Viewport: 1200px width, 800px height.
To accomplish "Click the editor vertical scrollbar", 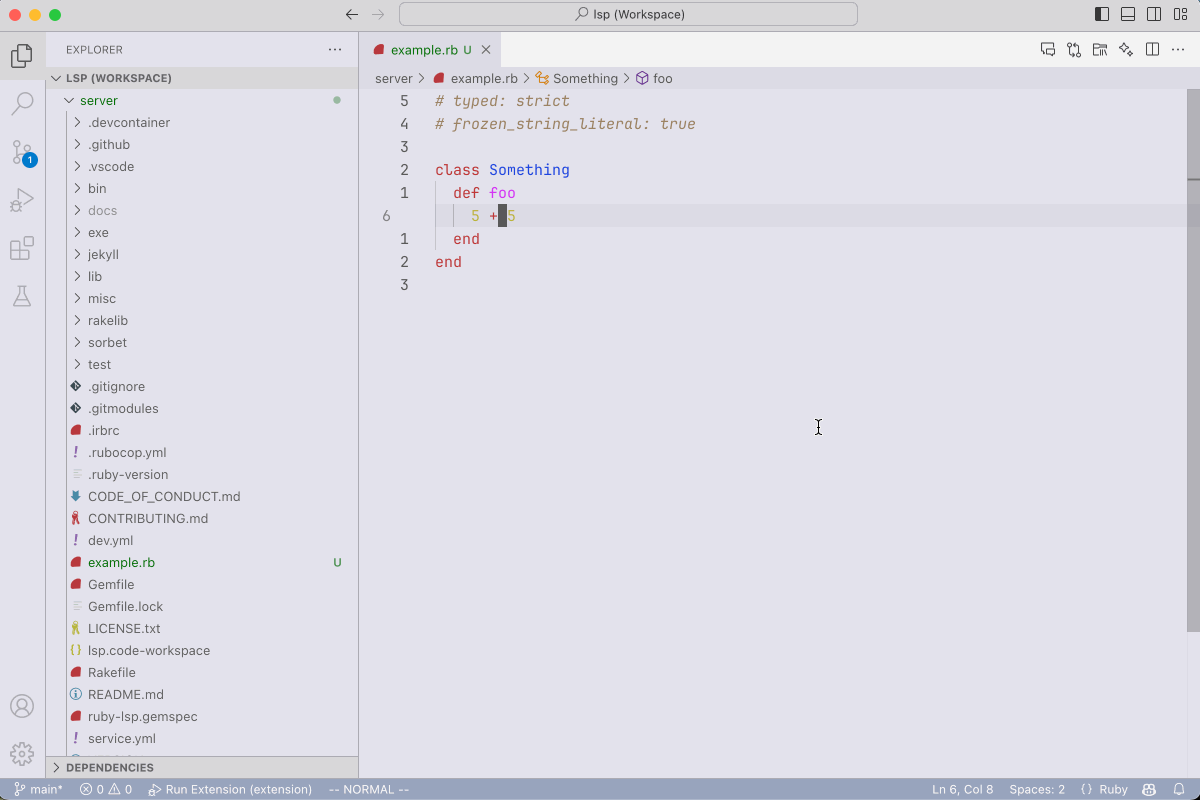I will 1193,360.
